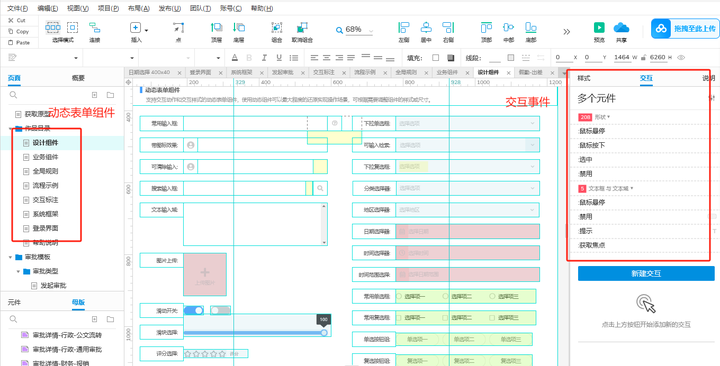Image resolution: width=720 pixels, height=366 pixels.
Task: Open the 布局(A) menu
Action: (x=139, y=8)
